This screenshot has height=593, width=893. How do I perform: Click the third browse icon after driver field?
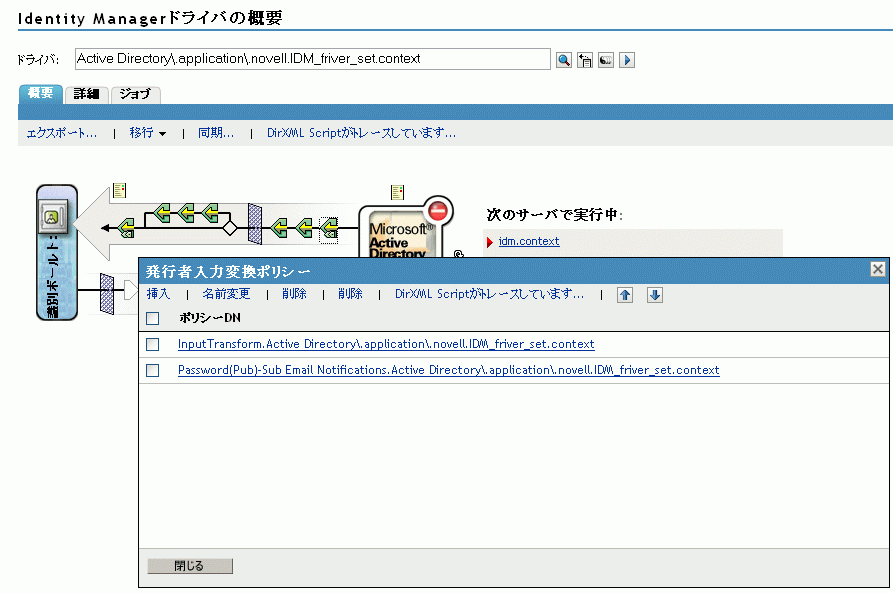(605, 60)
